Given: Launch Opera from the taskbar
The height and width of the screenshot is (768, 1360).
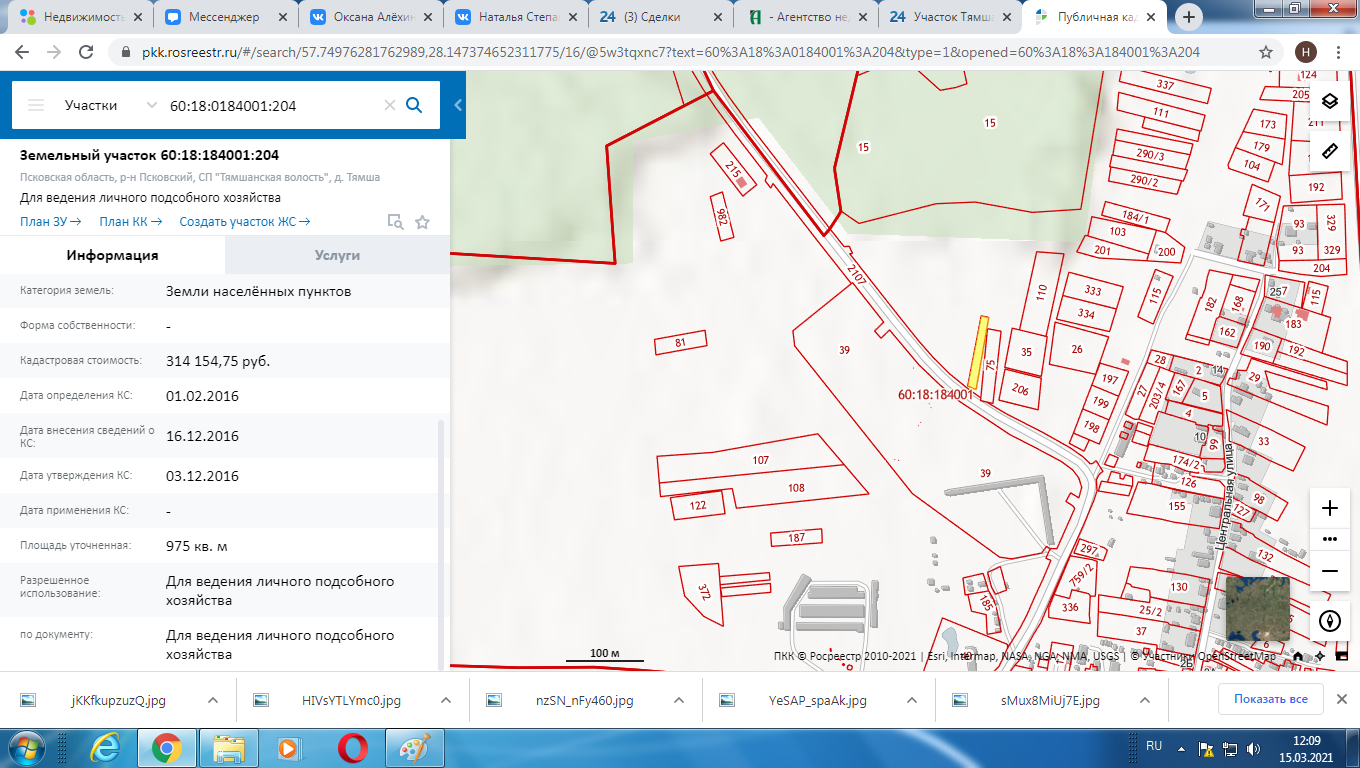Looking at the screenshot, I should tap(351, 747).
